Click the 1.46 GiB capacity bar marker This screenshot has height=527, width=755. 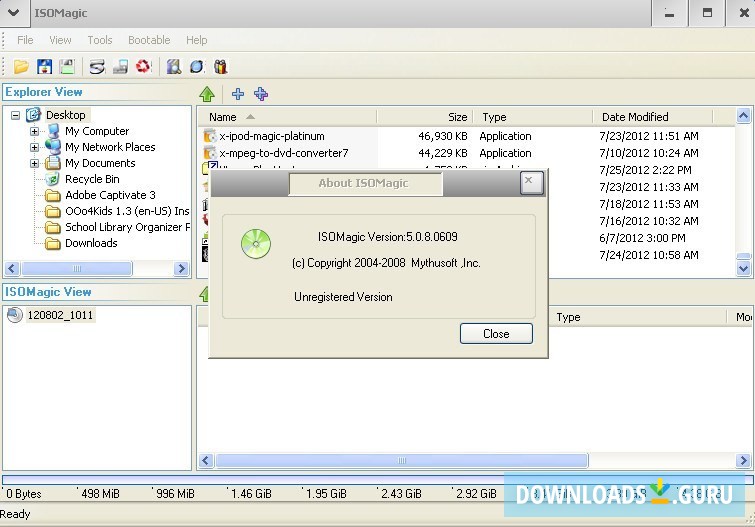pyautogui.click(x=251, y=494)
